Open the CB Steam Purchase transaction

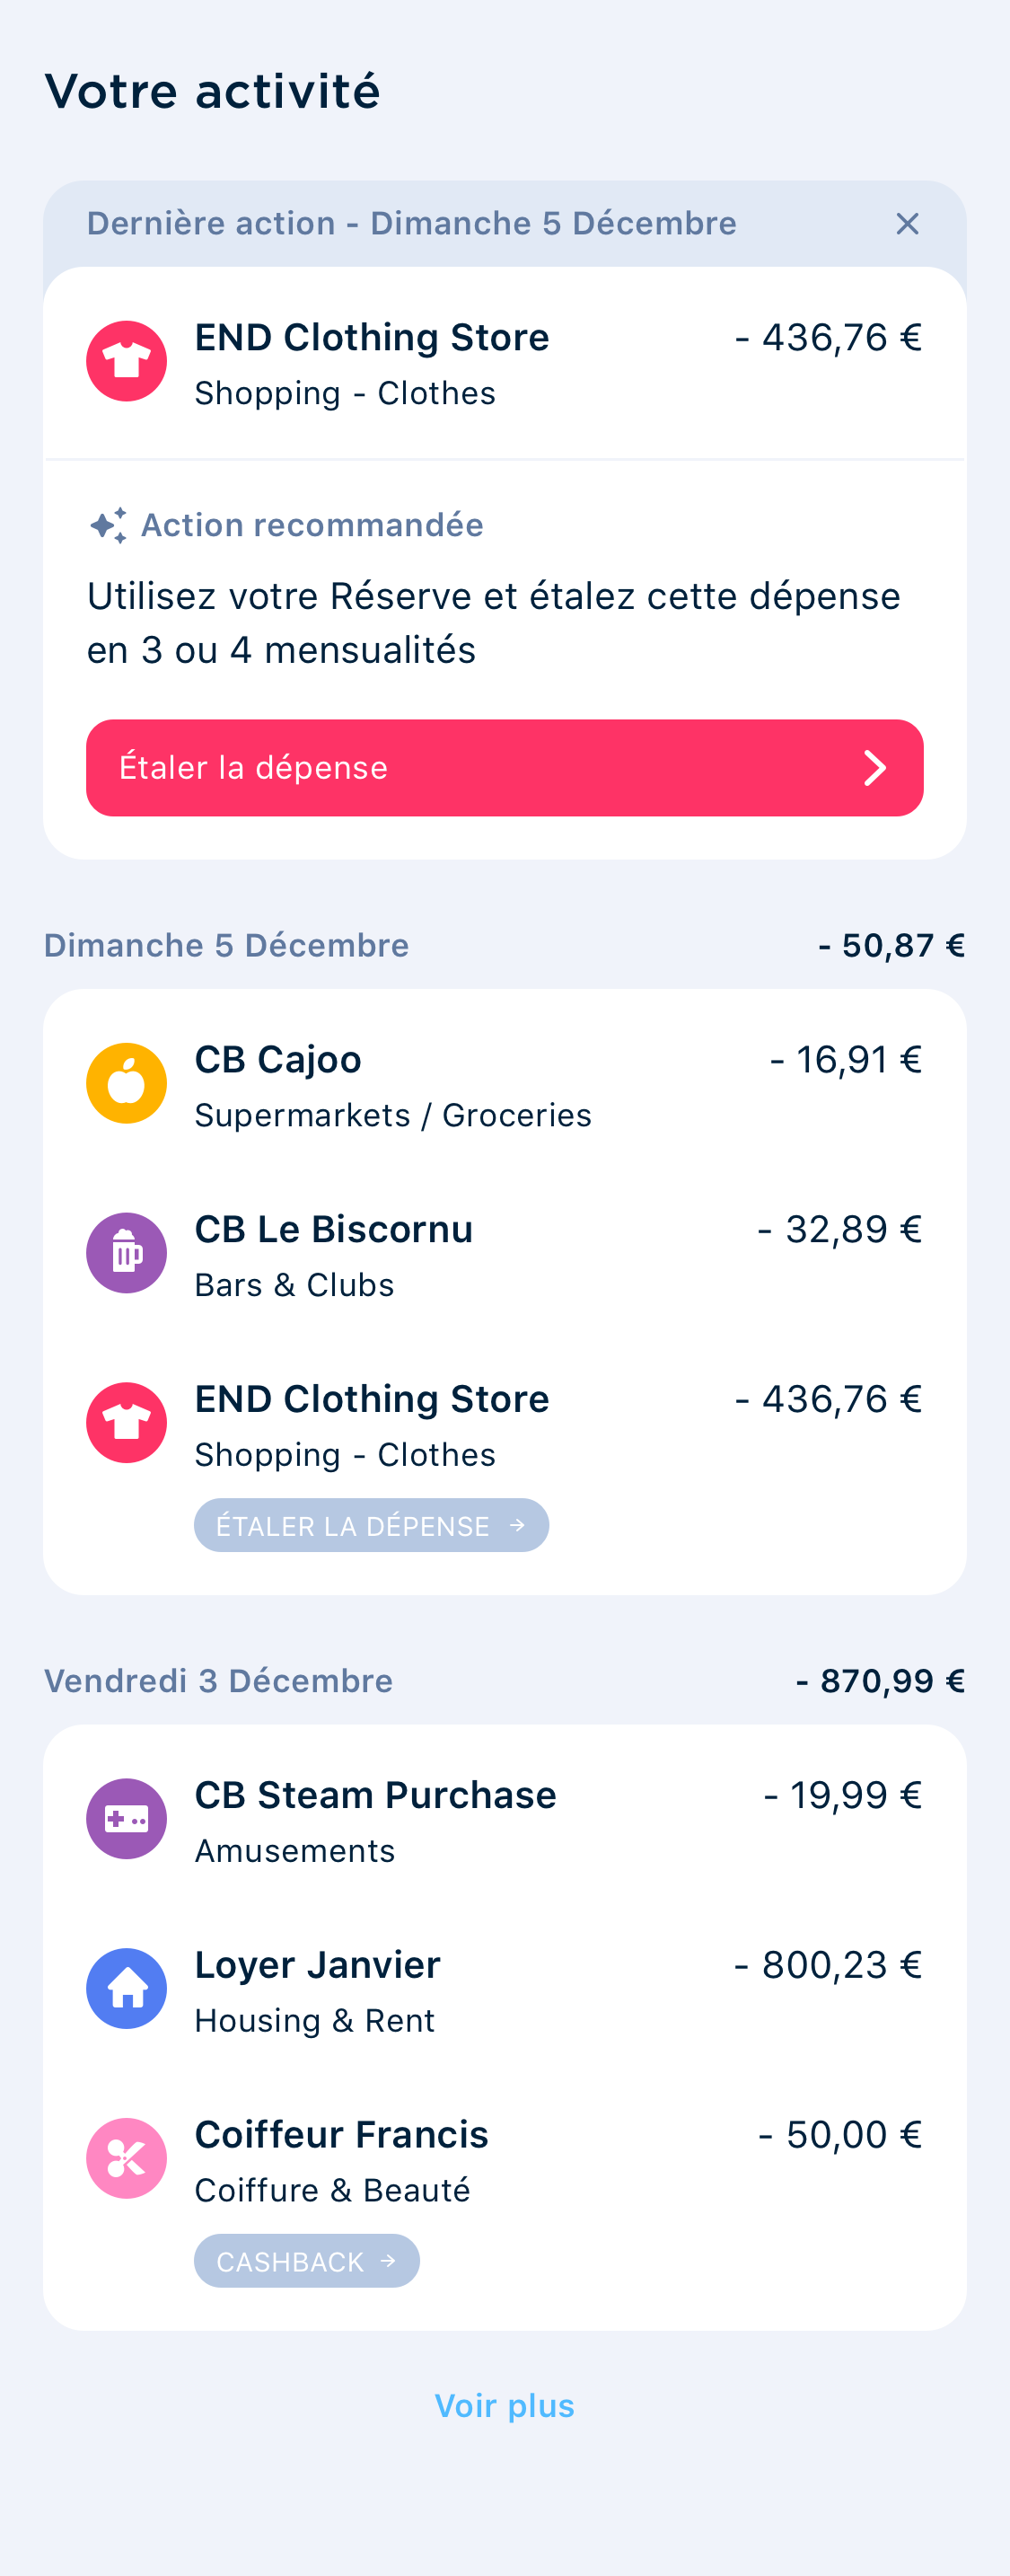(504, 1821)
